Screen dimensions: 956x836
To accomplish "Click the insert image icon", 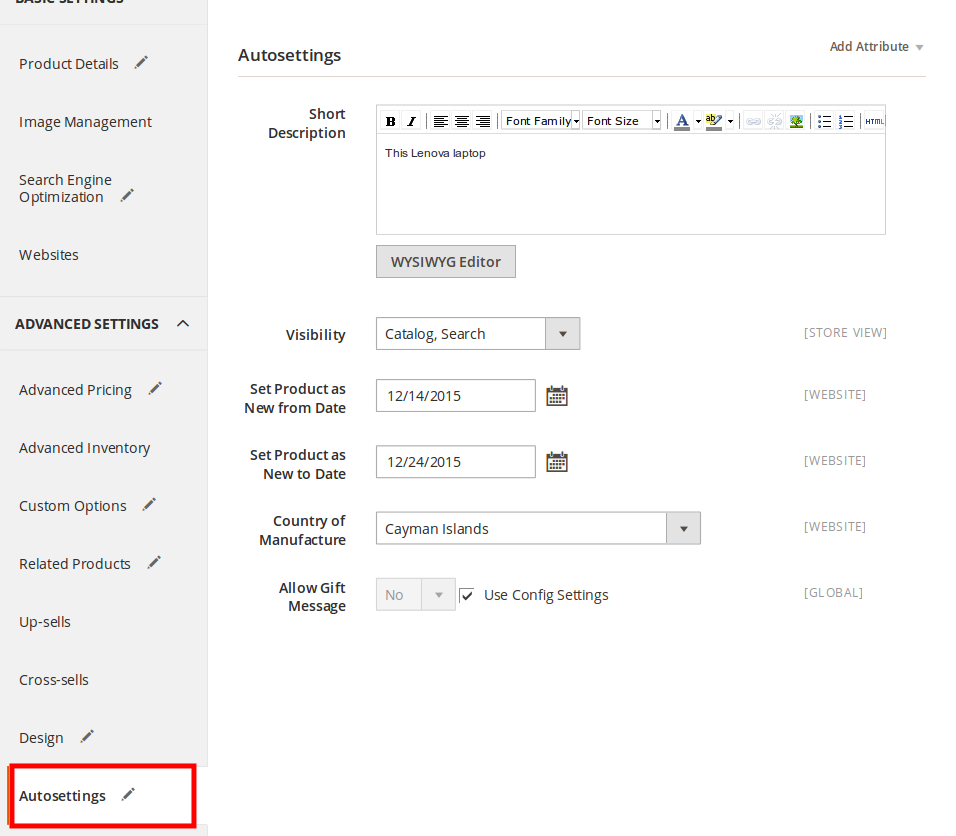I will 796,121.
